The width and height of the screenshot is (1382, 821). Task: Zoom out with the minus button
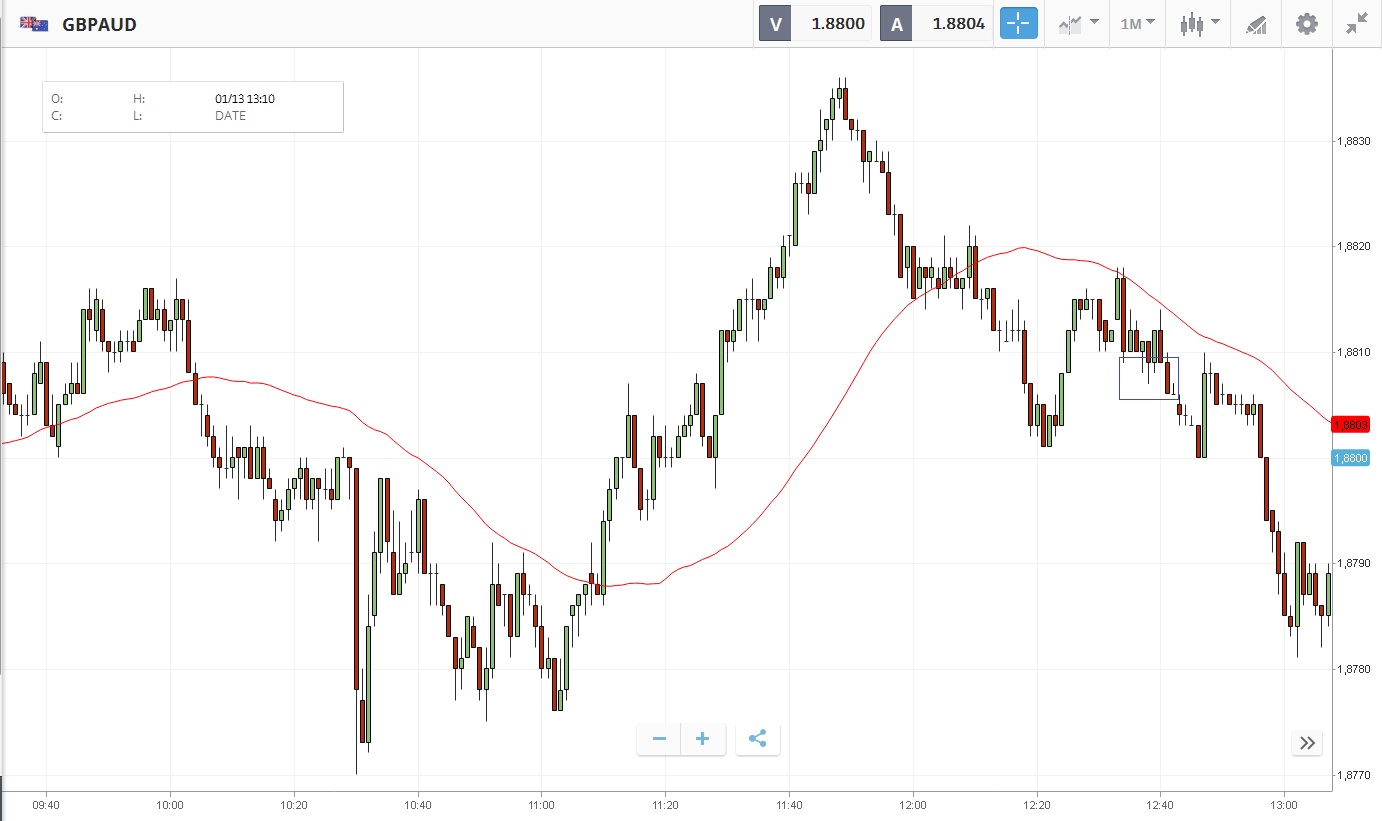(x=659, y=739)
